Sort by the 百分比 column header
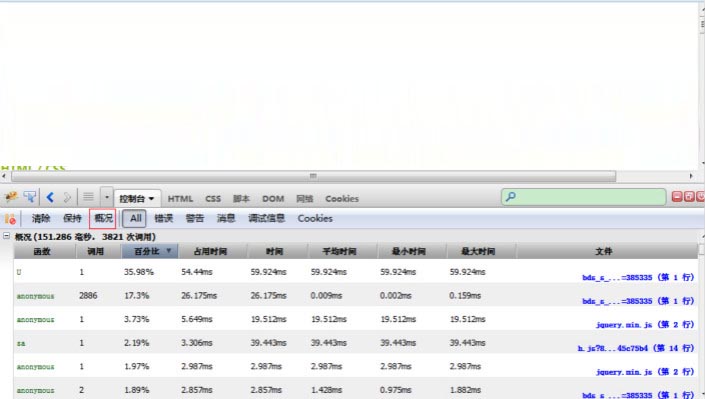 pyautogui.click(x=150, y=251)
